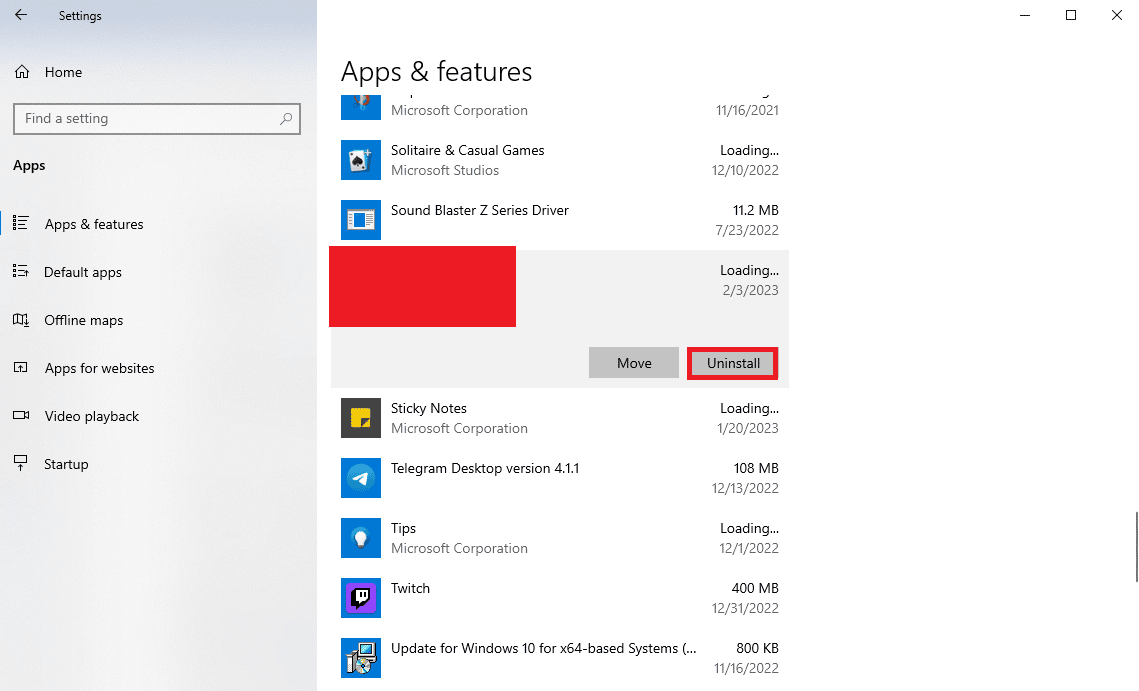This screenshot has height=691, width=1139.
Task: Click the 12/13/2022 install date
Action: click(x=745, y=488)
